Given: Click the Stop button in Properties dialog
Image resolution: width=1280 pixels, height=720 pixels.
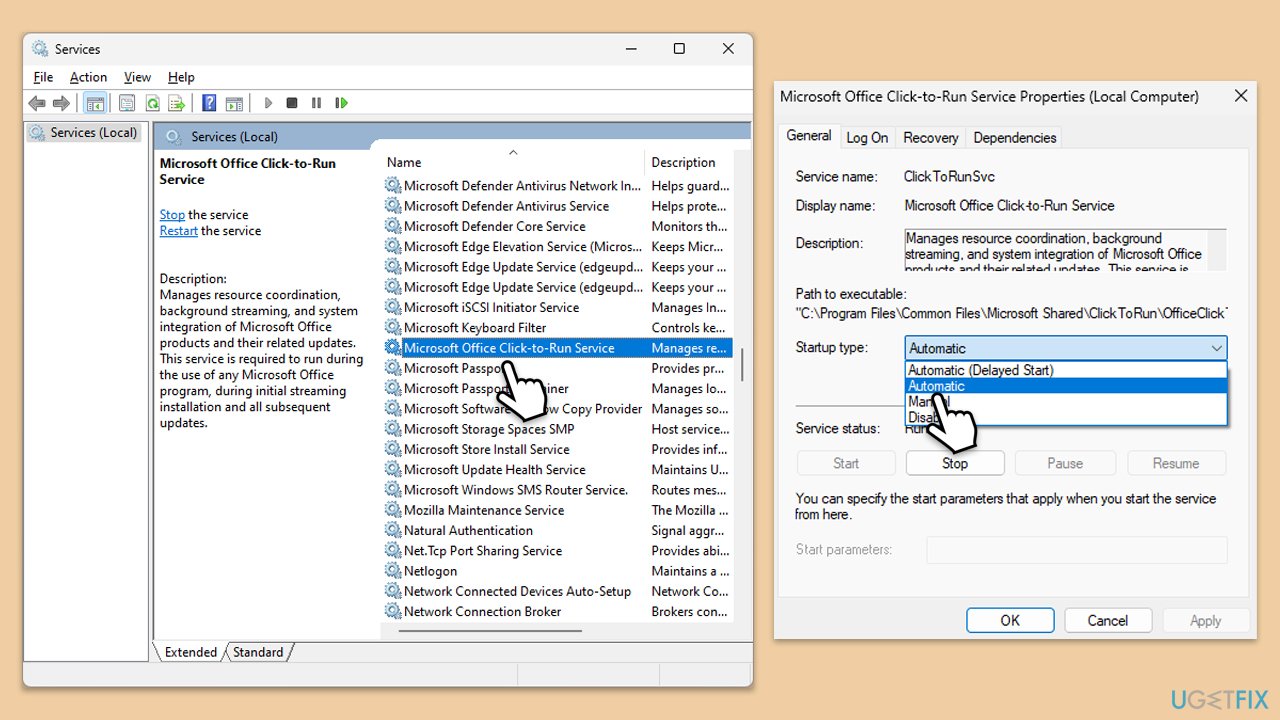Looking at the screenshot, I should 955,463.
